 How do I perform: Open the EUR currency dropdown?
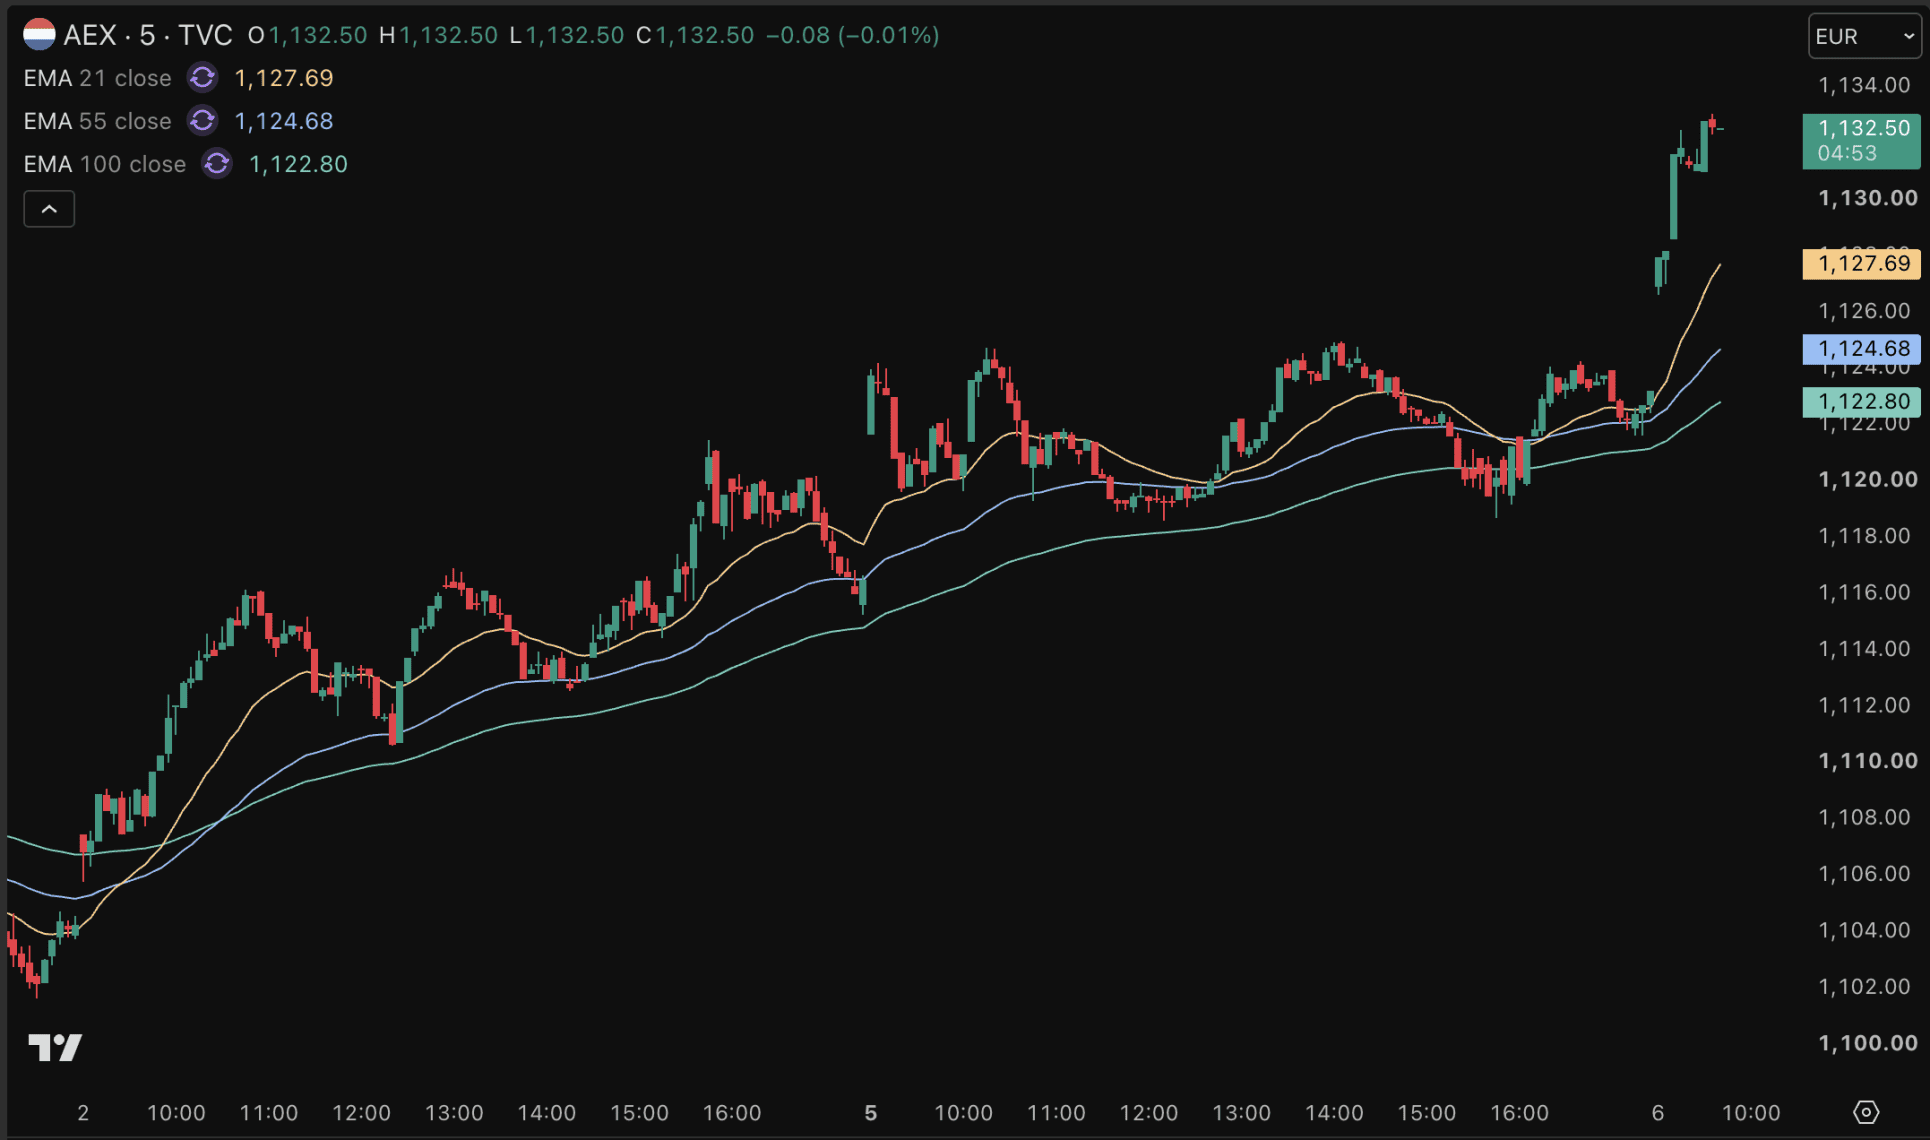pos(1864,37)
